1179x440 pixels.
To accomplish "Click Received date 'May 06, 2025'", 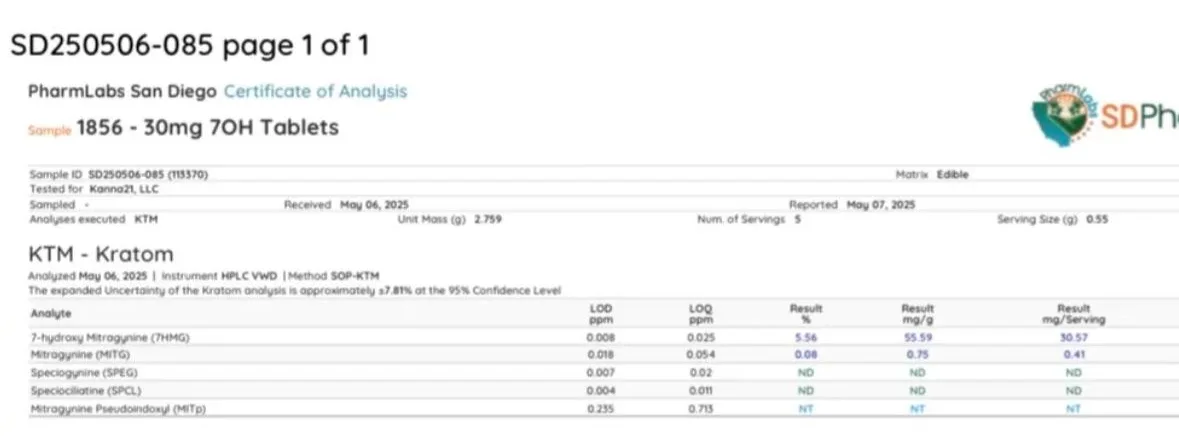I will [374, 205].
